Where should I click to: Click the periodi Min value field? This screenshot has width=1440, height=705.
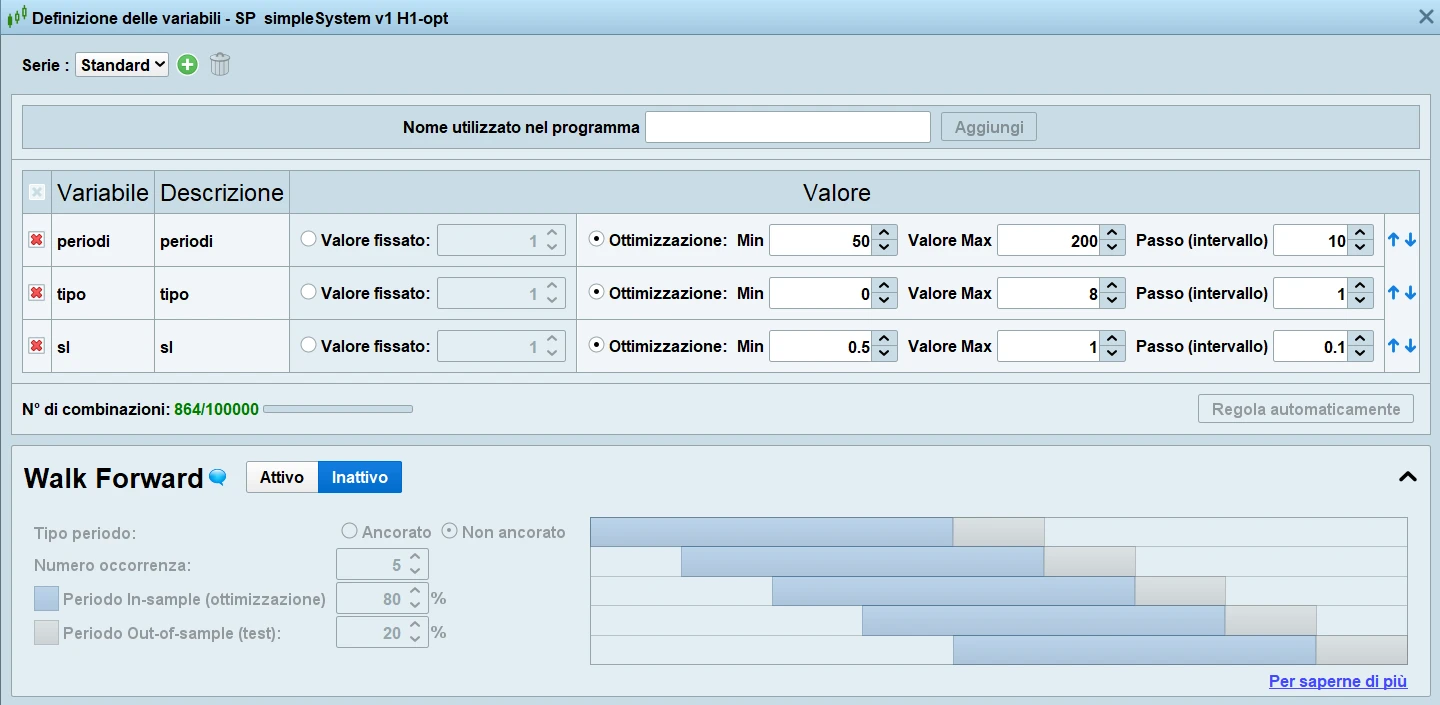tap(821, 240)
